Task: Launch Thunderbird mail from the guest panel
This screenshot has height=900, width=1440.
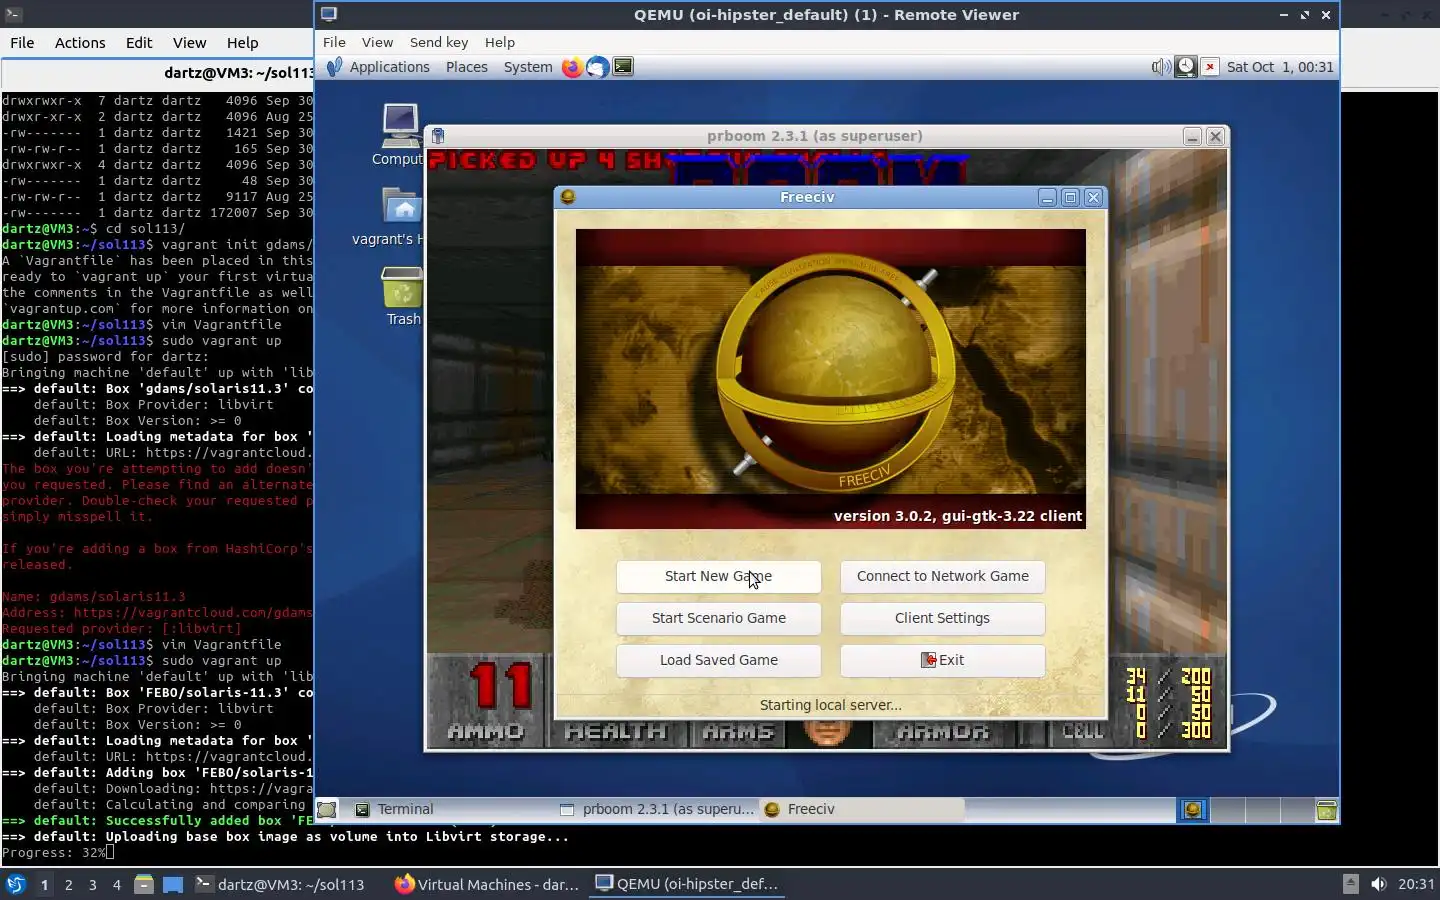Action: pos(597,67)
